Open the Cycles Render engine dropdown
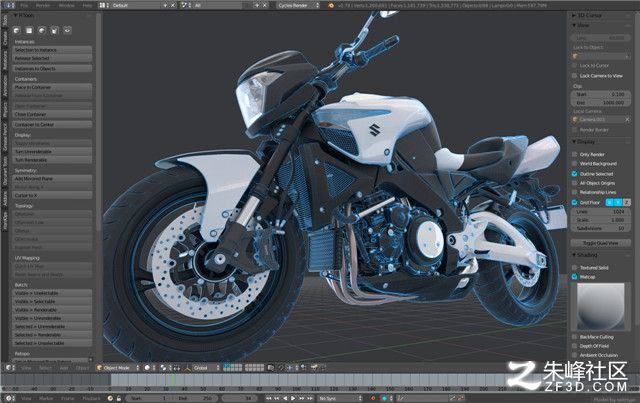The width and height of the screenshot is (640, 403). [x=298, y=5]
